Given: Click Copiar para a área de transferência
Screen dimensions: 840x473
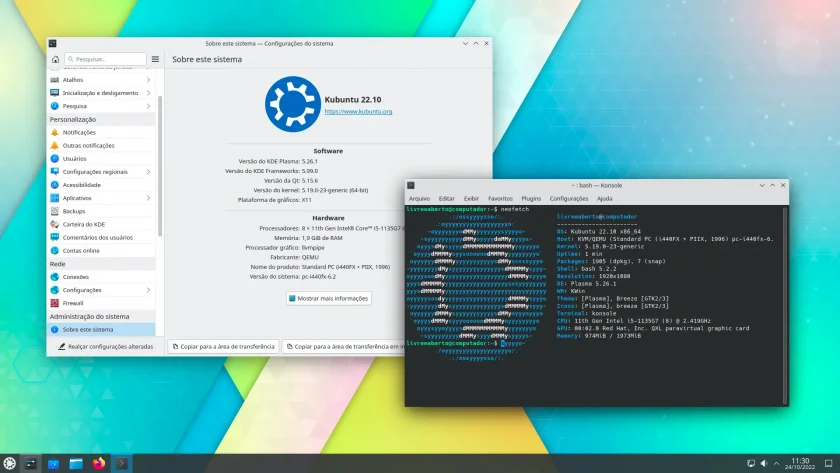Looking at the screenshot, I should point(223,347).
